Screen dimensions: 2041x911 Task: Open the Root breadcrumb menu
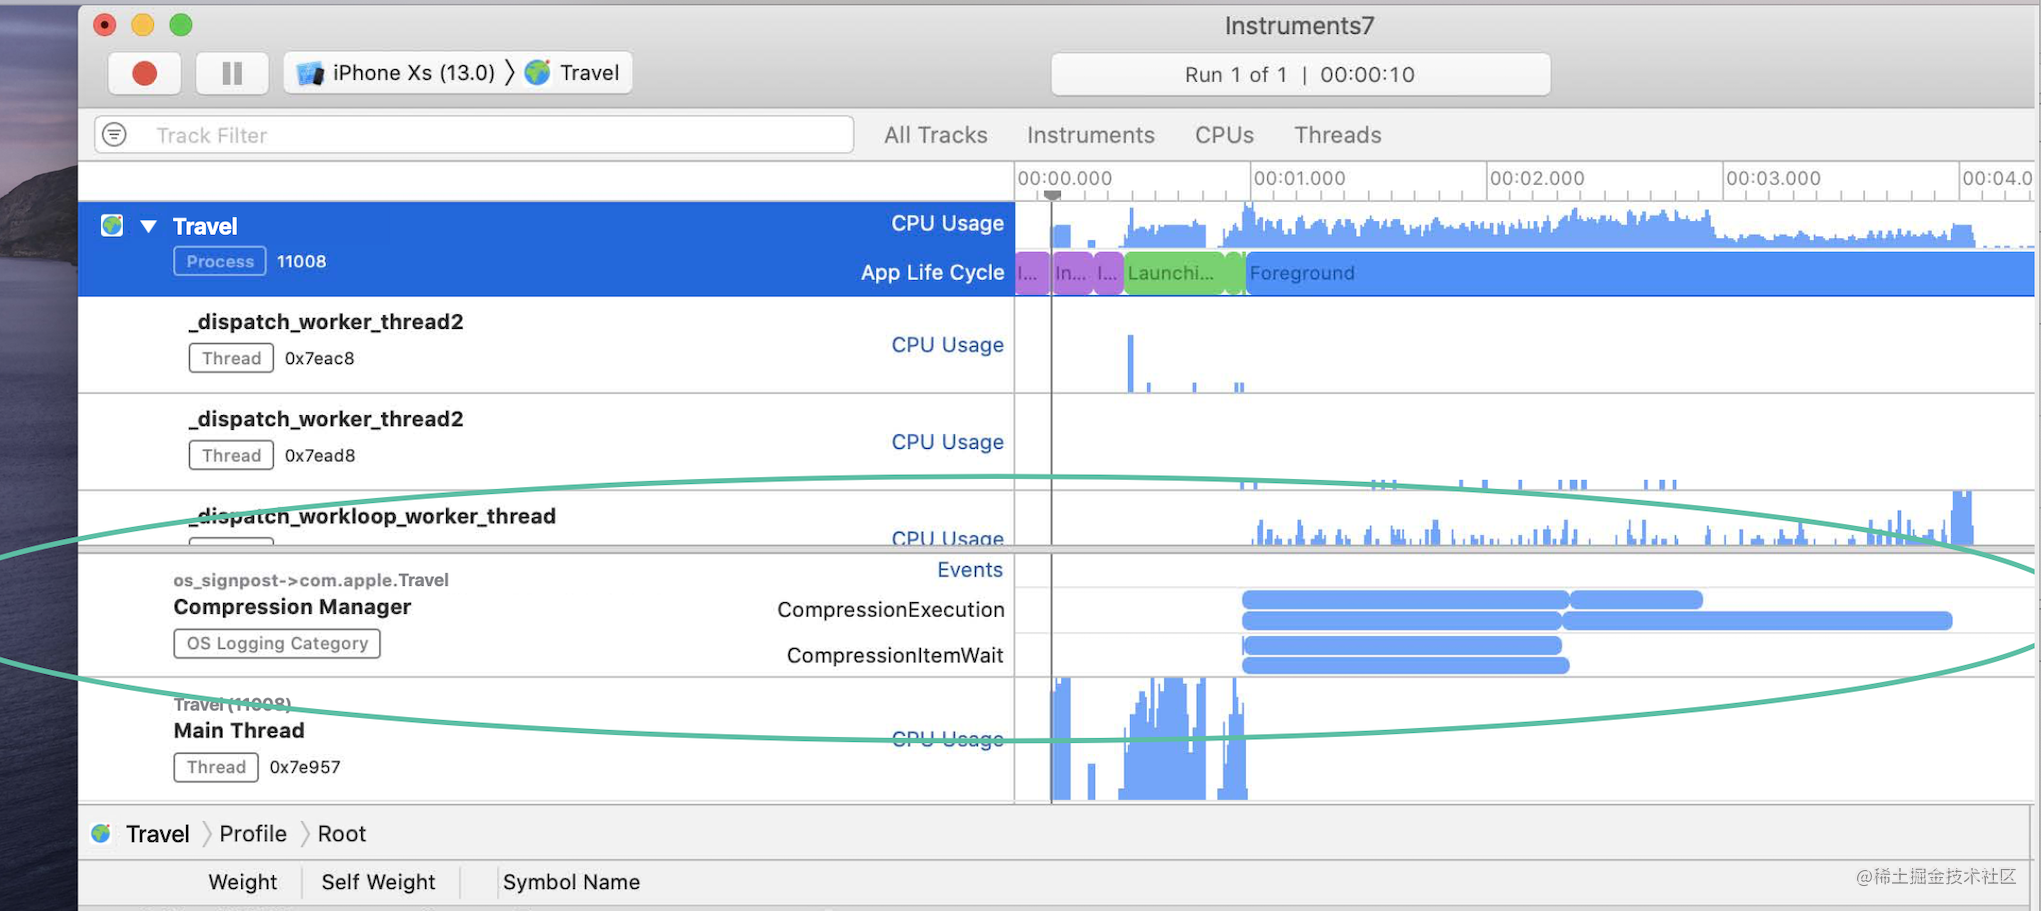click(342, 834)
